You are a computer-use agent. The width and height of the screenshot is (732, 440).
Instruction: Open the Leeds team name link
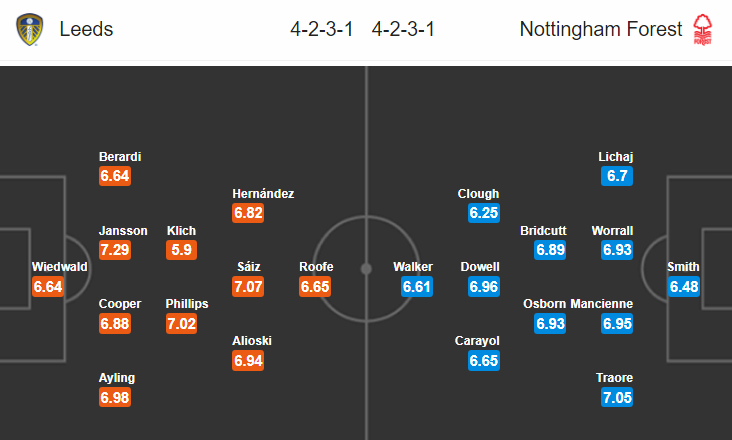click(x=86, y=29)
